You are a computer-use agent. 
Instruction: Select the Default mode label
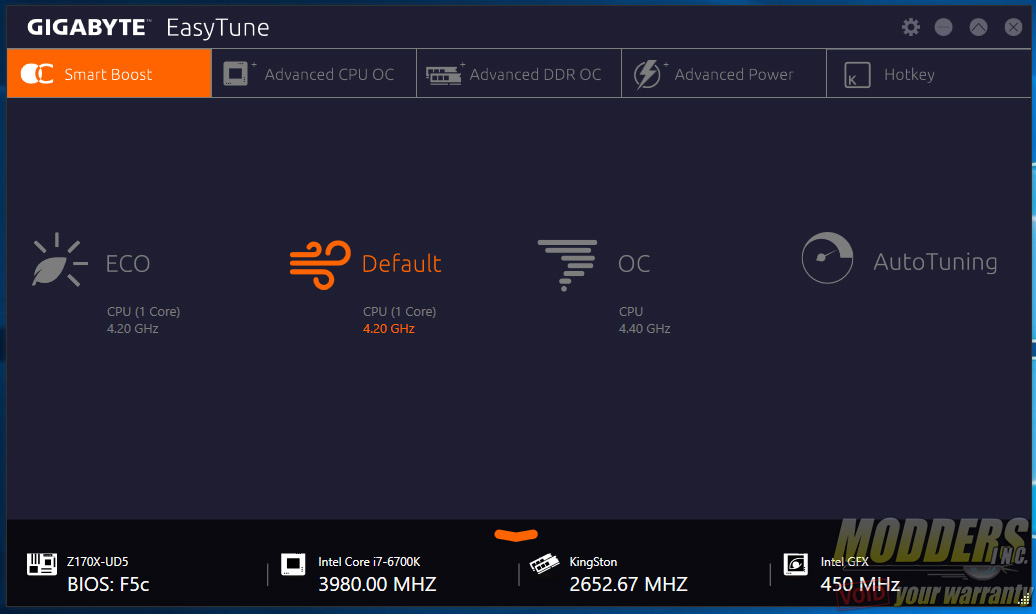tap(402, 264)
